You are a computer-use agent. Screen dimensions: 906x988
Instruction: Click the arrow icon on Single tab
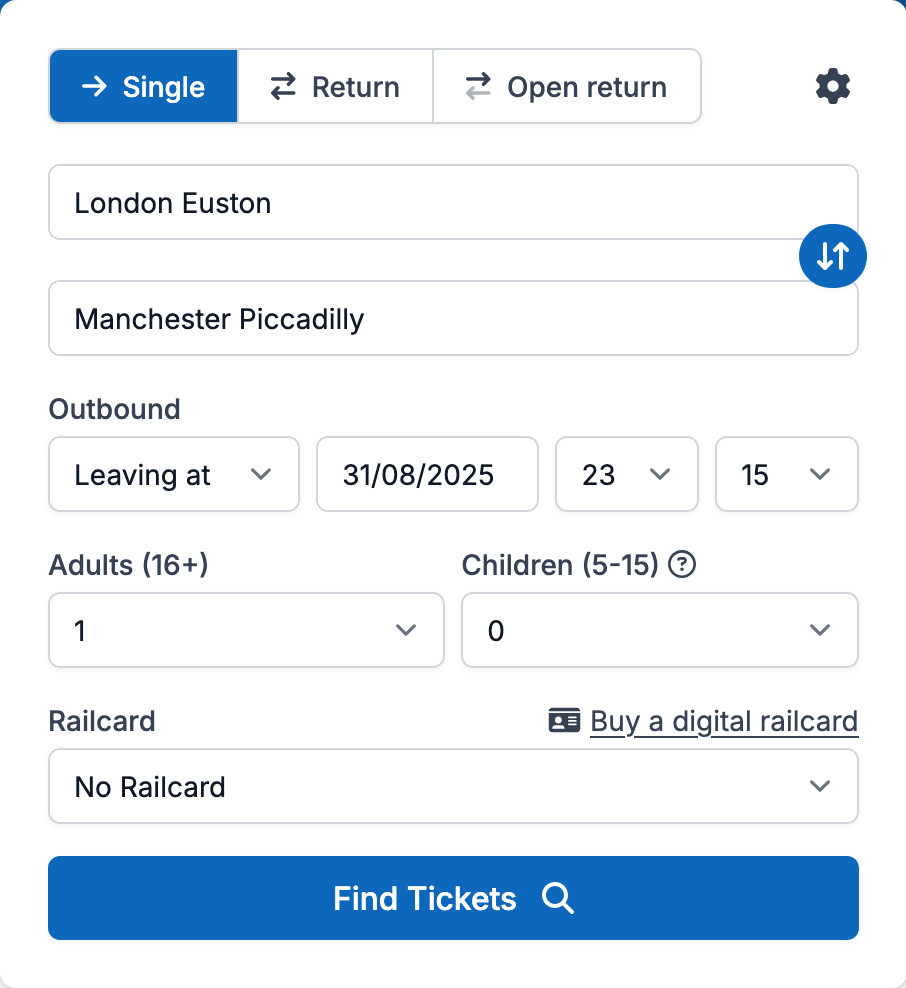point(94,86)
